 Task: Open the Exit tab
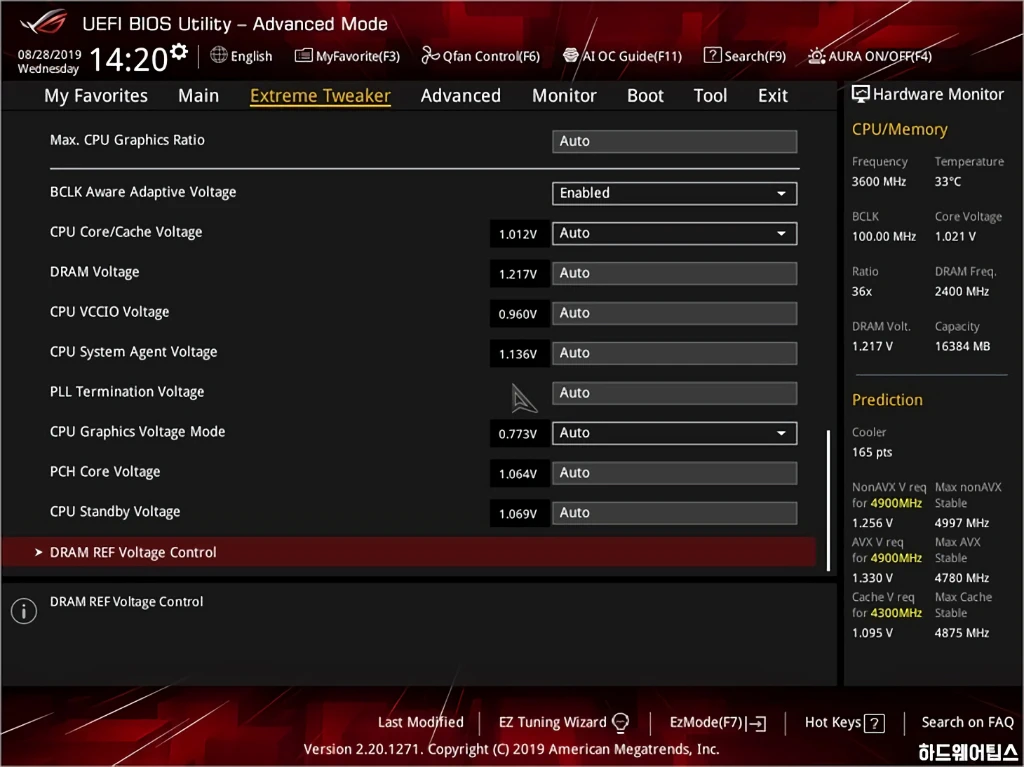tap(773, 96)
